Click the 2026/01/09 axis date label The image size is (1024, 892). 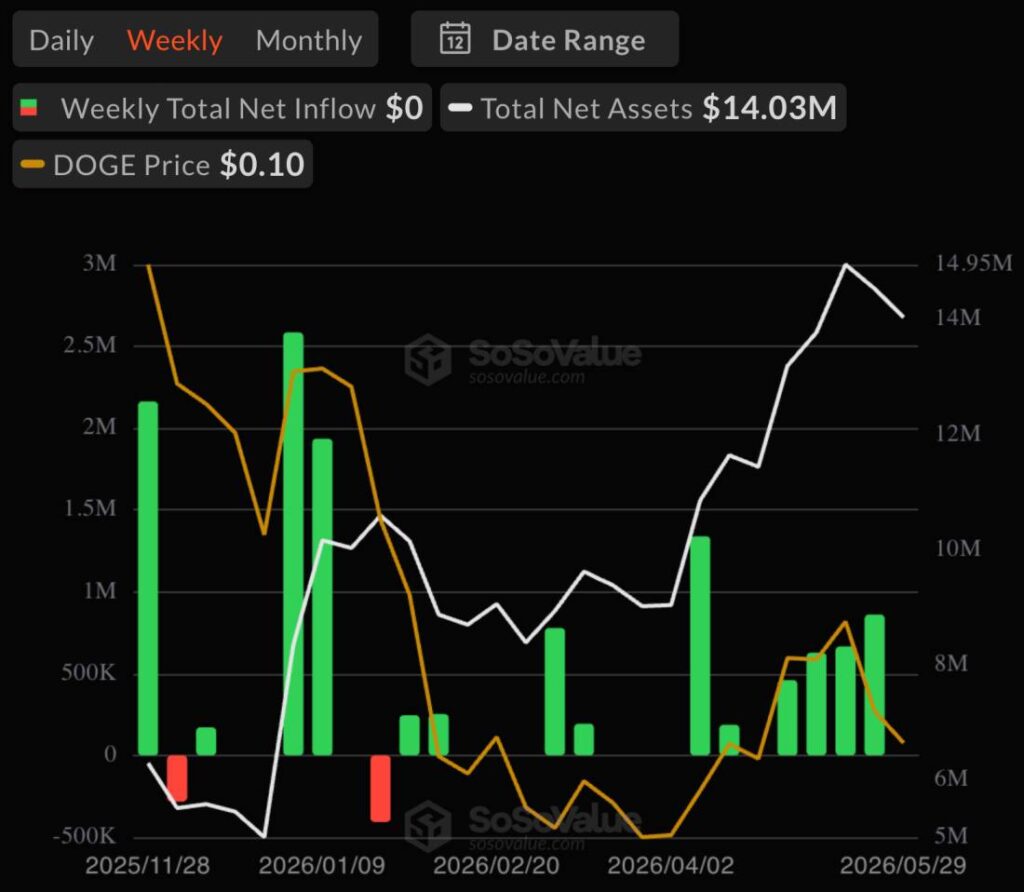(322, 866)
